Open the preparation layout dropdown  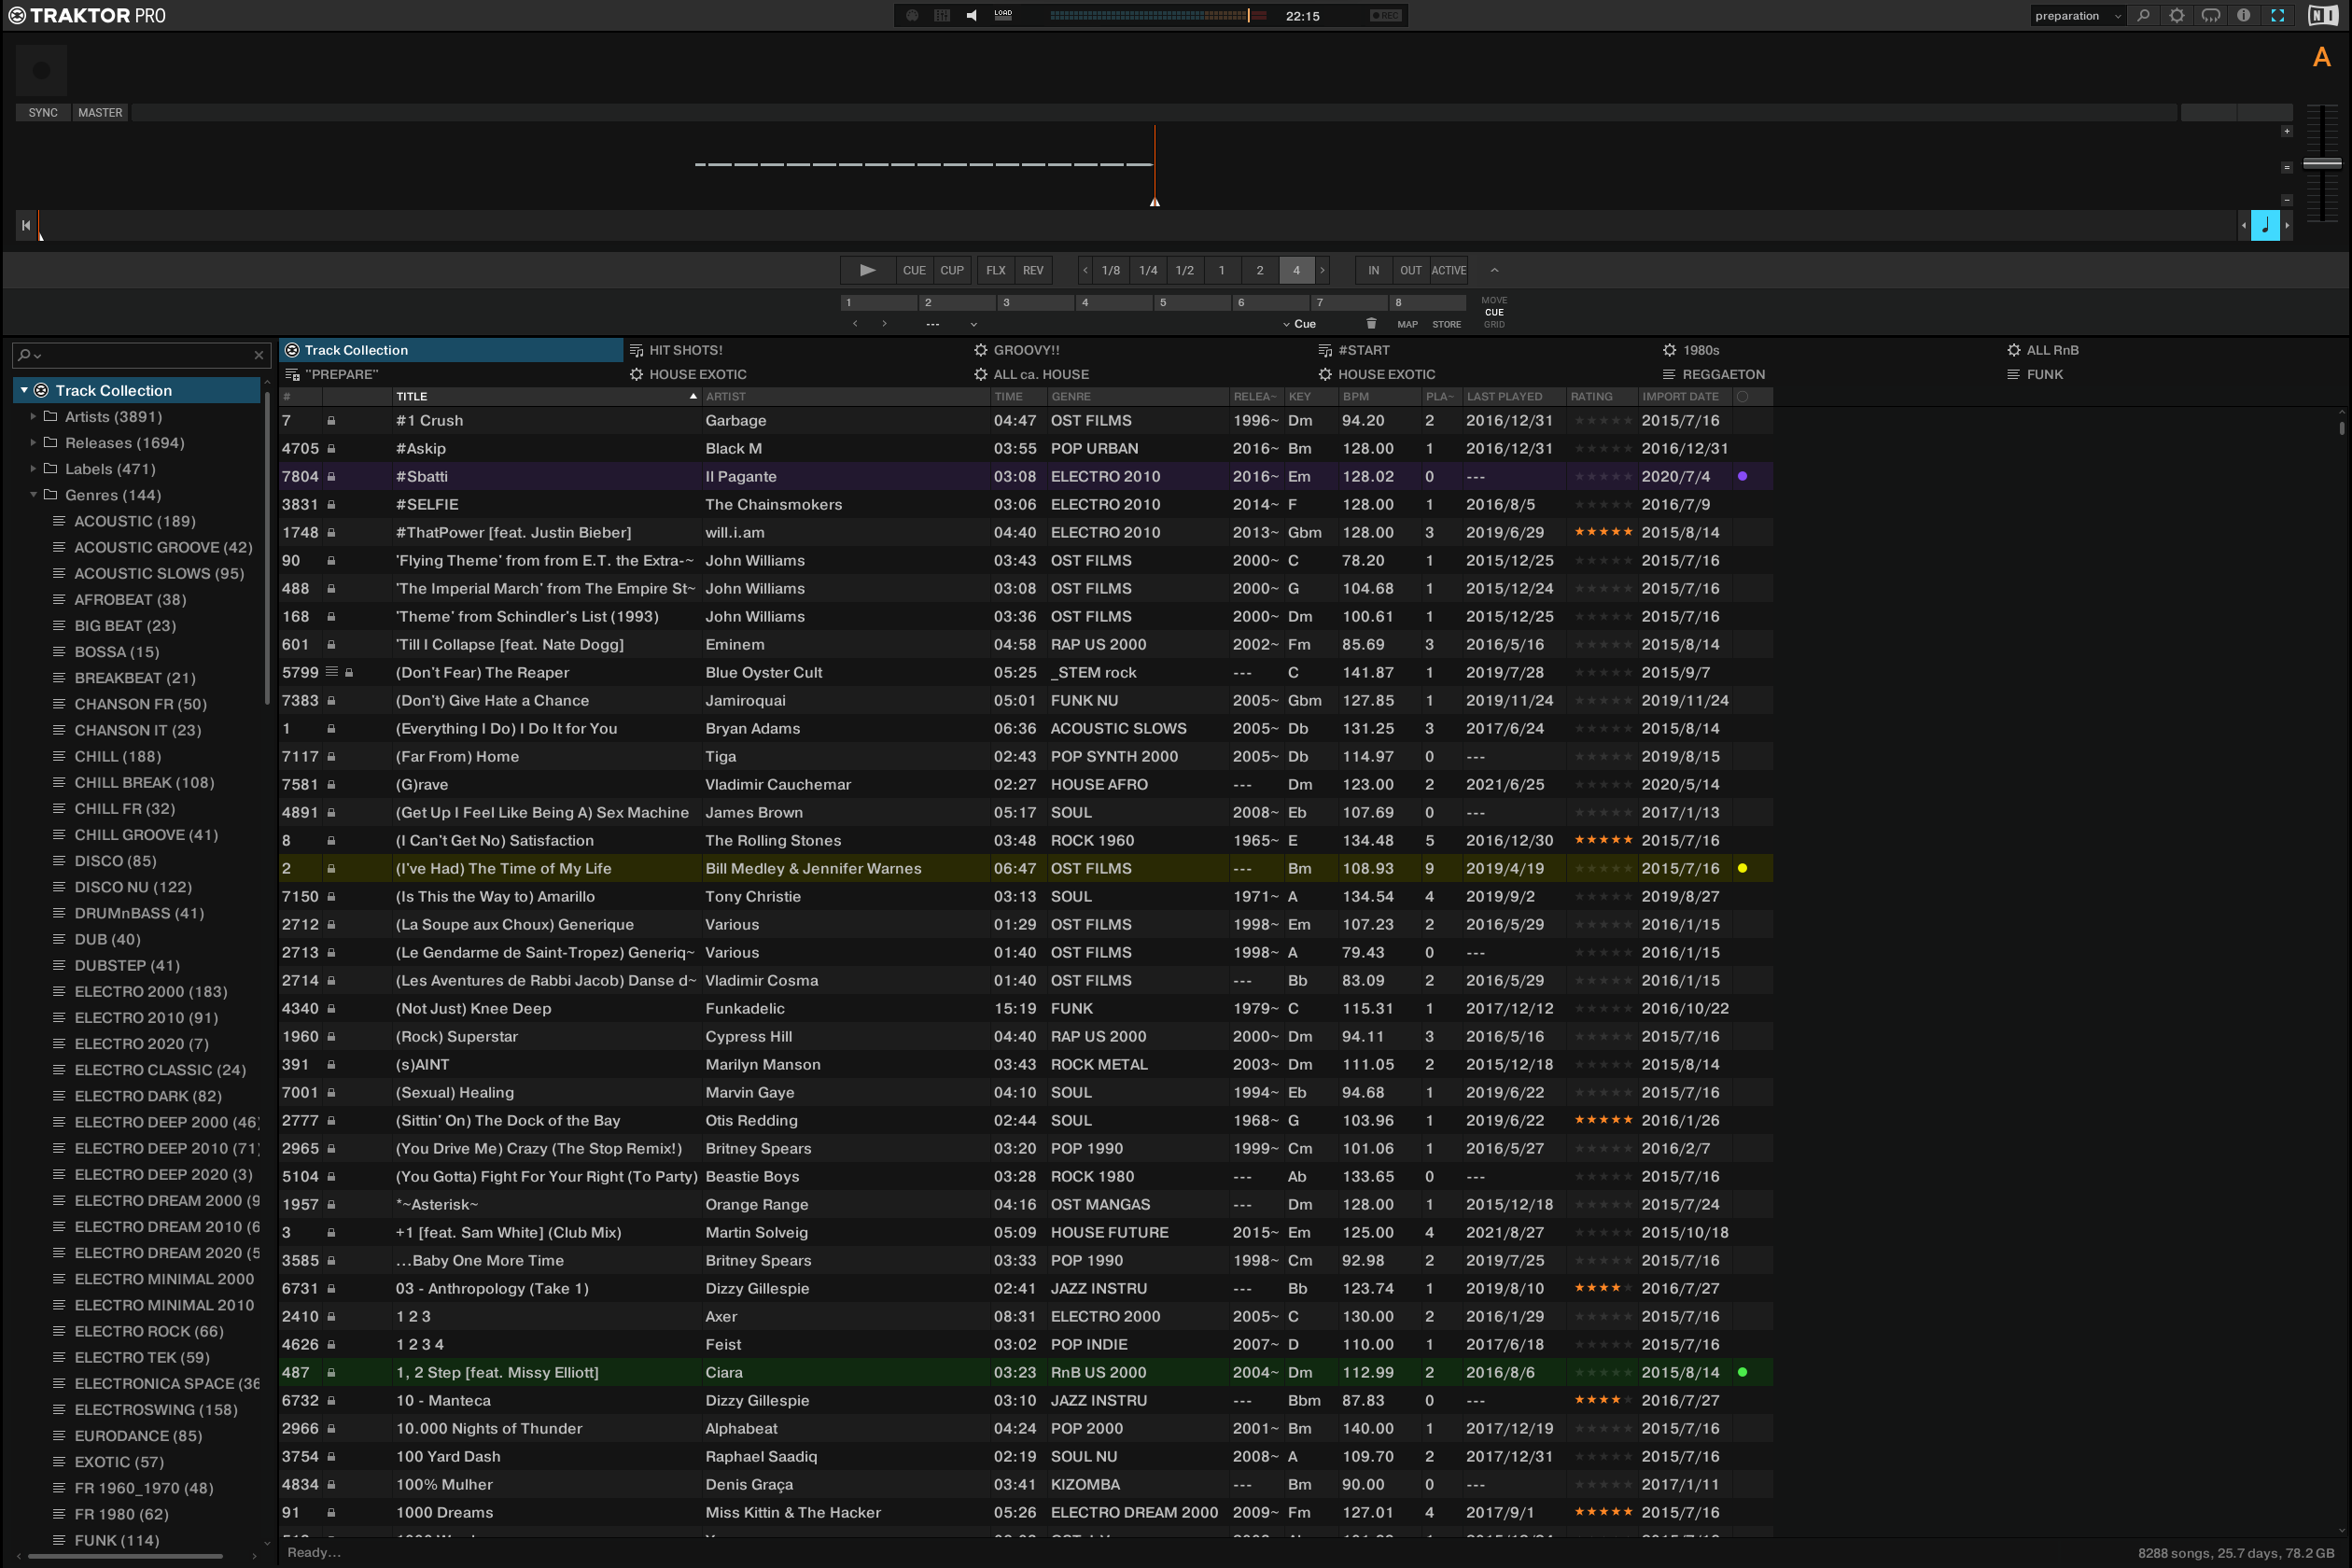[2077, 16]
